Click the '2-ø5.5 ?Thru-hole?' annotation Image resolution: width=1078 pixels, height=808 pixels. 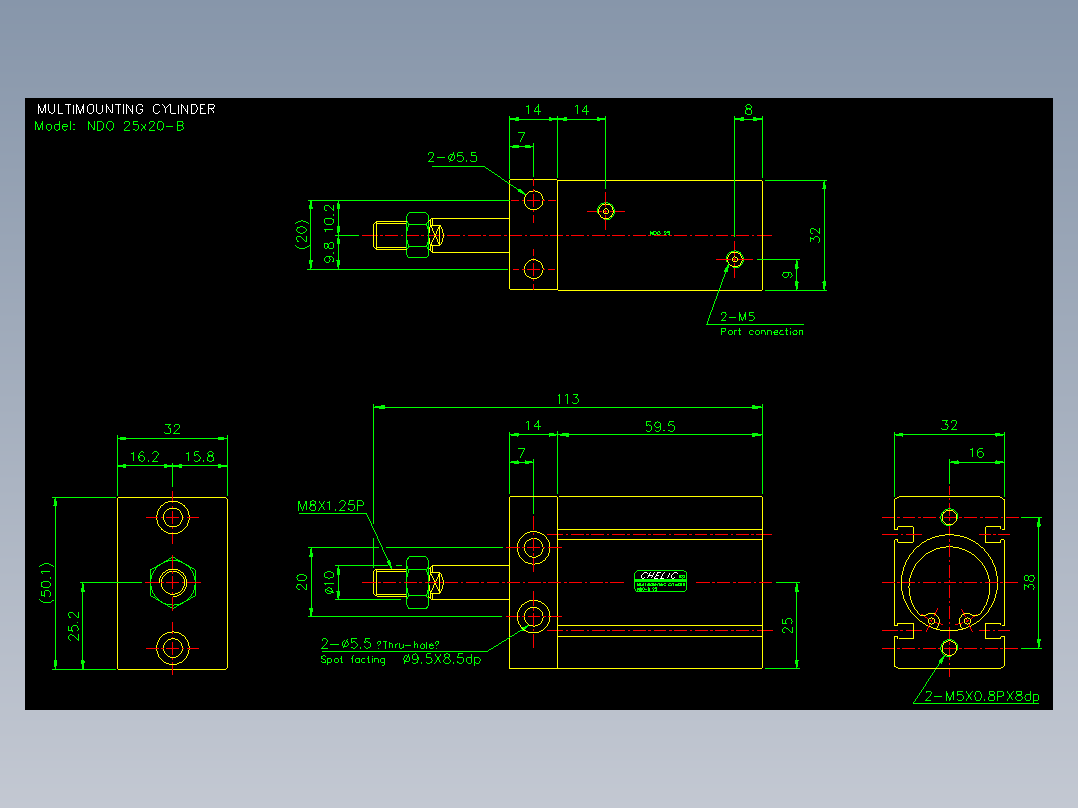coord(380,644)
